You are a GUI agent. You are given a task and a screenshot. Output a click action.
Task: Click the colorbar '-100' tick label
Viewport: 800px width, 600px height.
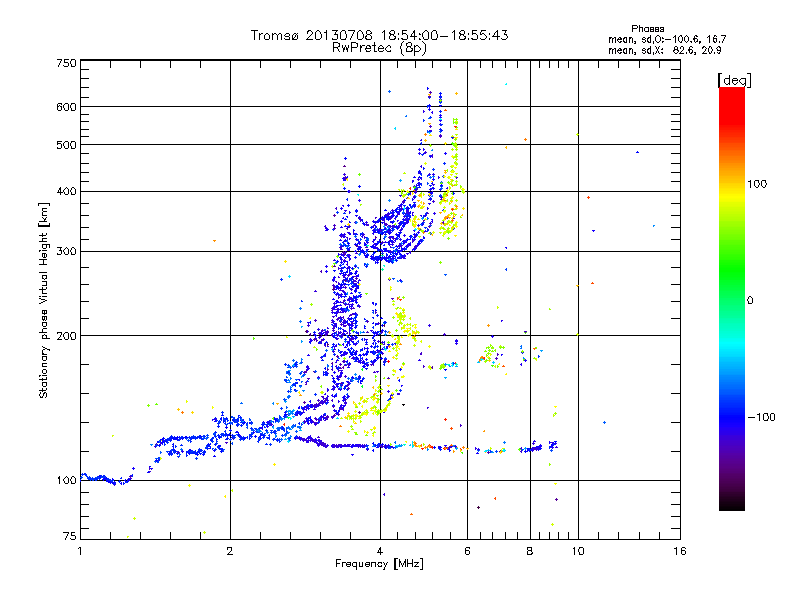(x=761, y=417)
